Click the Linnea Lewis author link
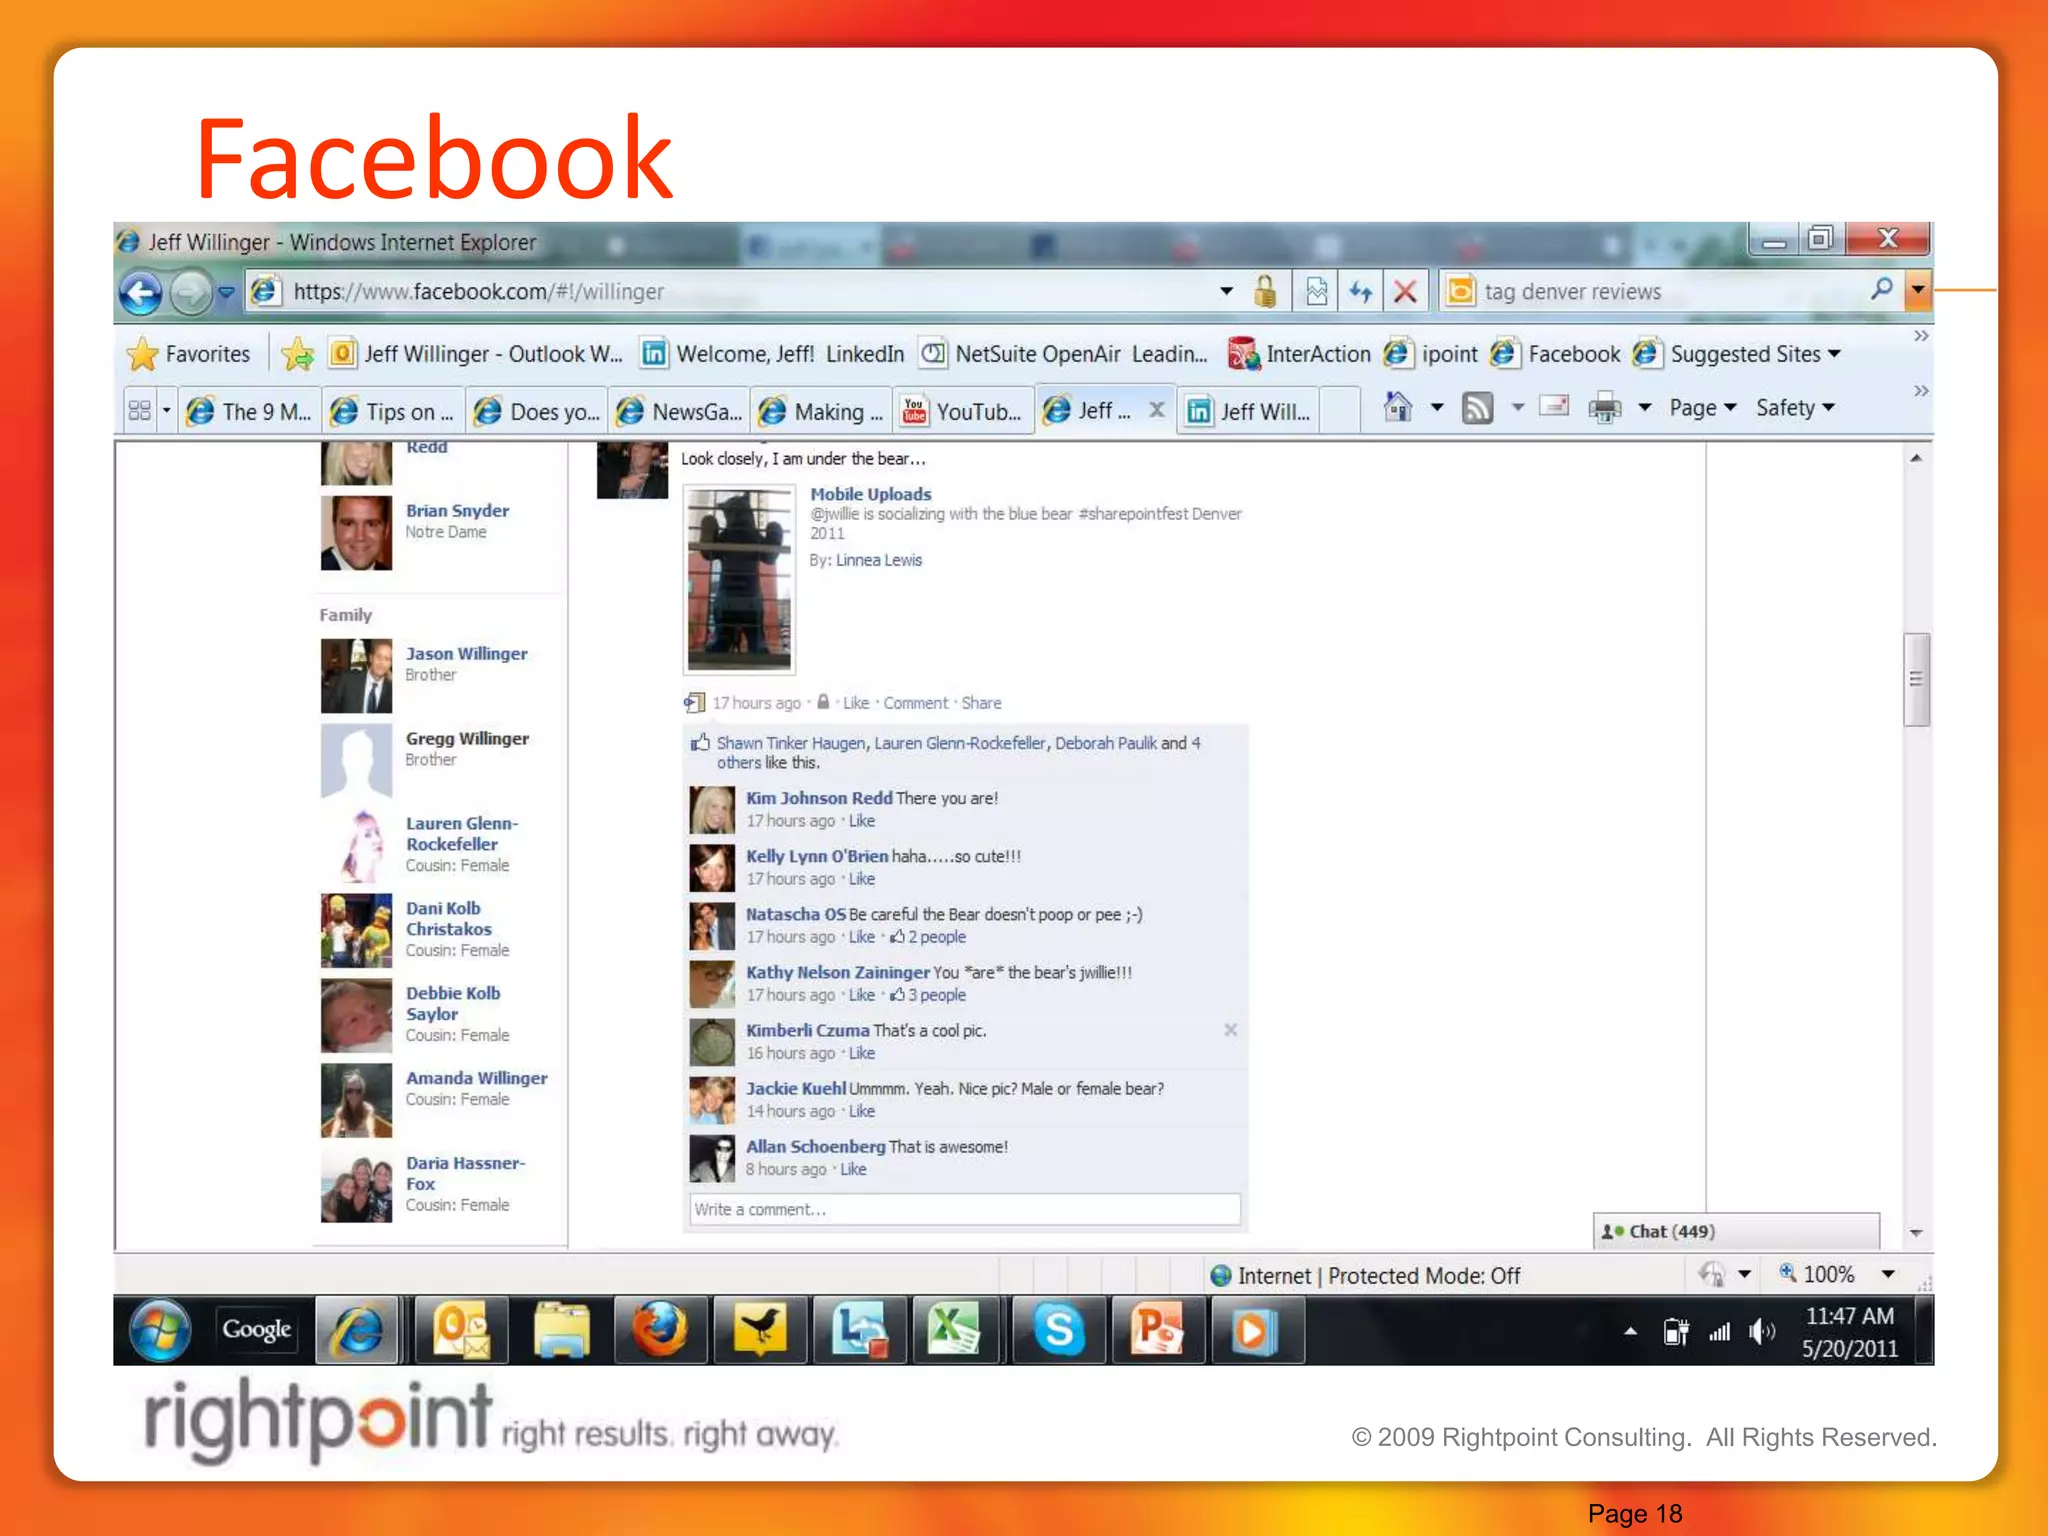2048x1536 pixels. coord(879,560)
